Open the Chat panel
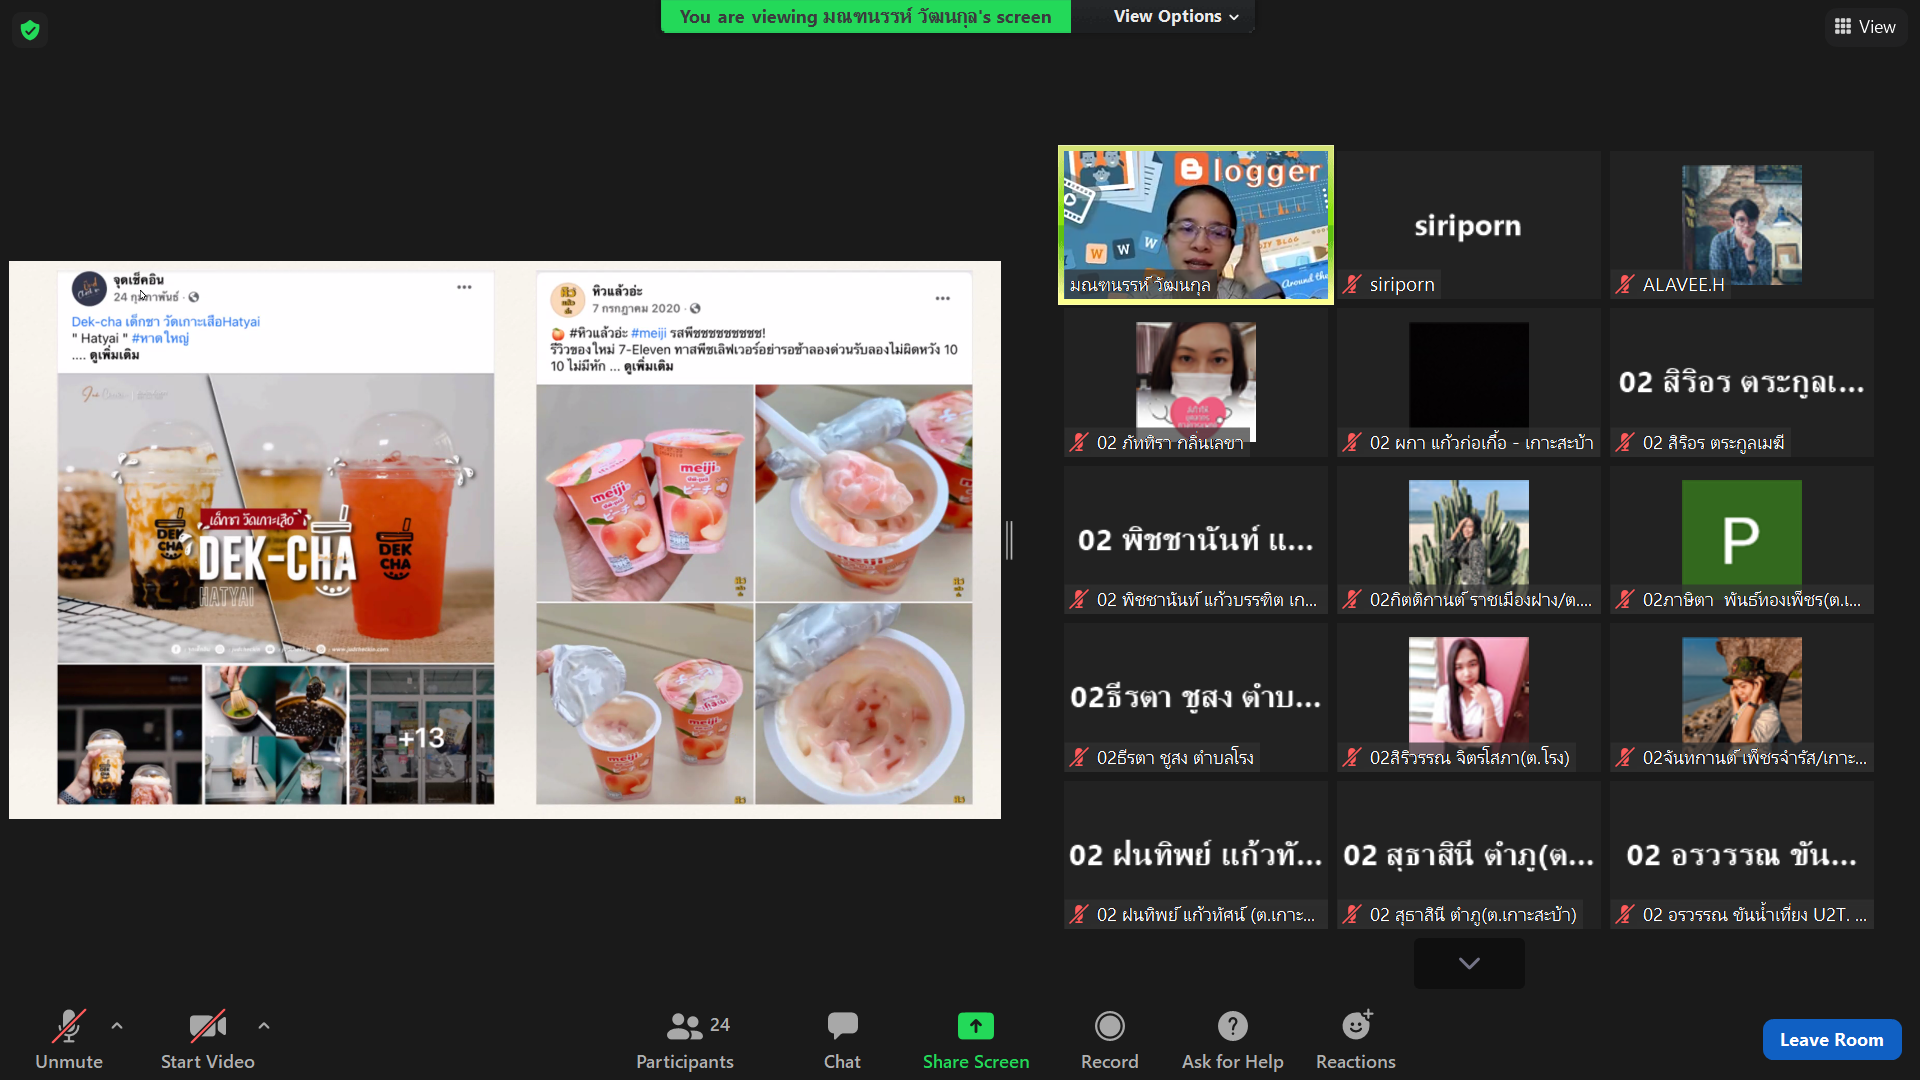The height and width of the screenshot is (1080, 1920). point(842,1040)
